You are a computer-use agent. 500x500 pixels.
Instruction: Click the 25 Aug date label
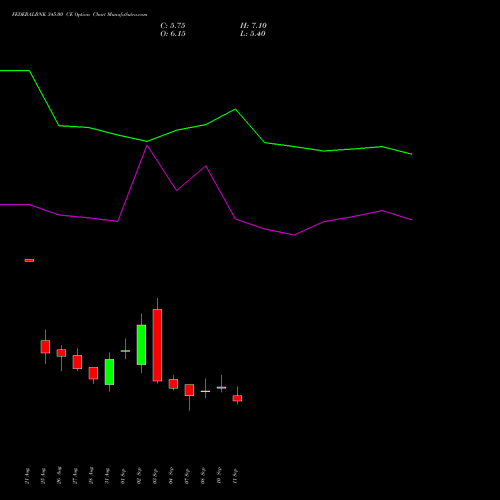click(x=43, y=476)
